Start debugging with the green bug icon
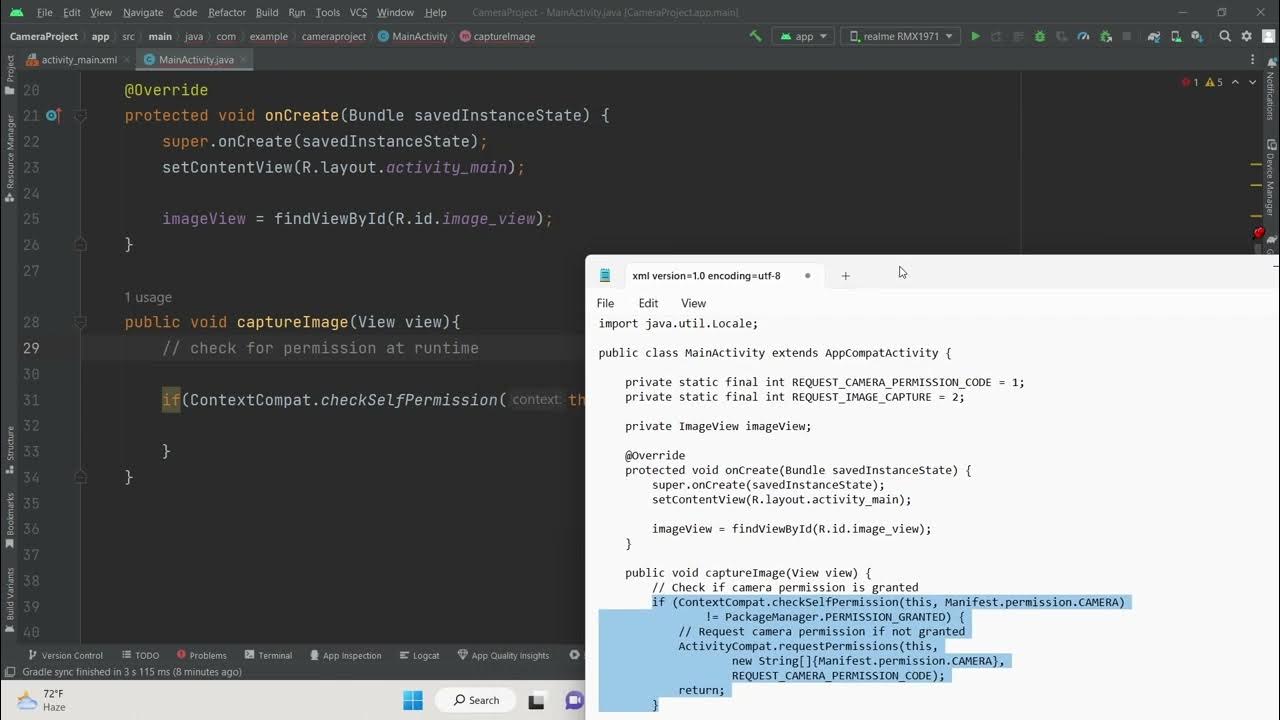 click(x=1040, y=36)
